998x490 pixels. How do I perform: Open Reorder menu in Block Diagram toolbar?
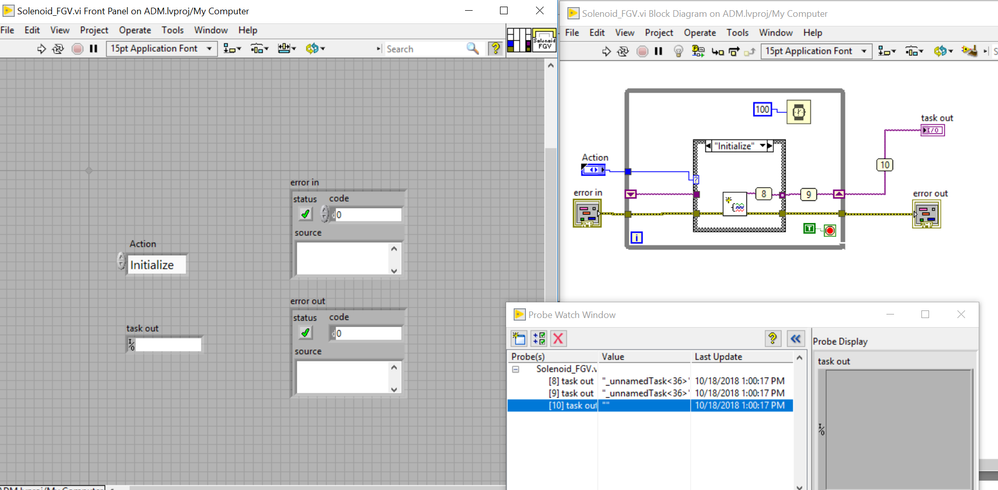pyautogui.click(x=943, y=51)
